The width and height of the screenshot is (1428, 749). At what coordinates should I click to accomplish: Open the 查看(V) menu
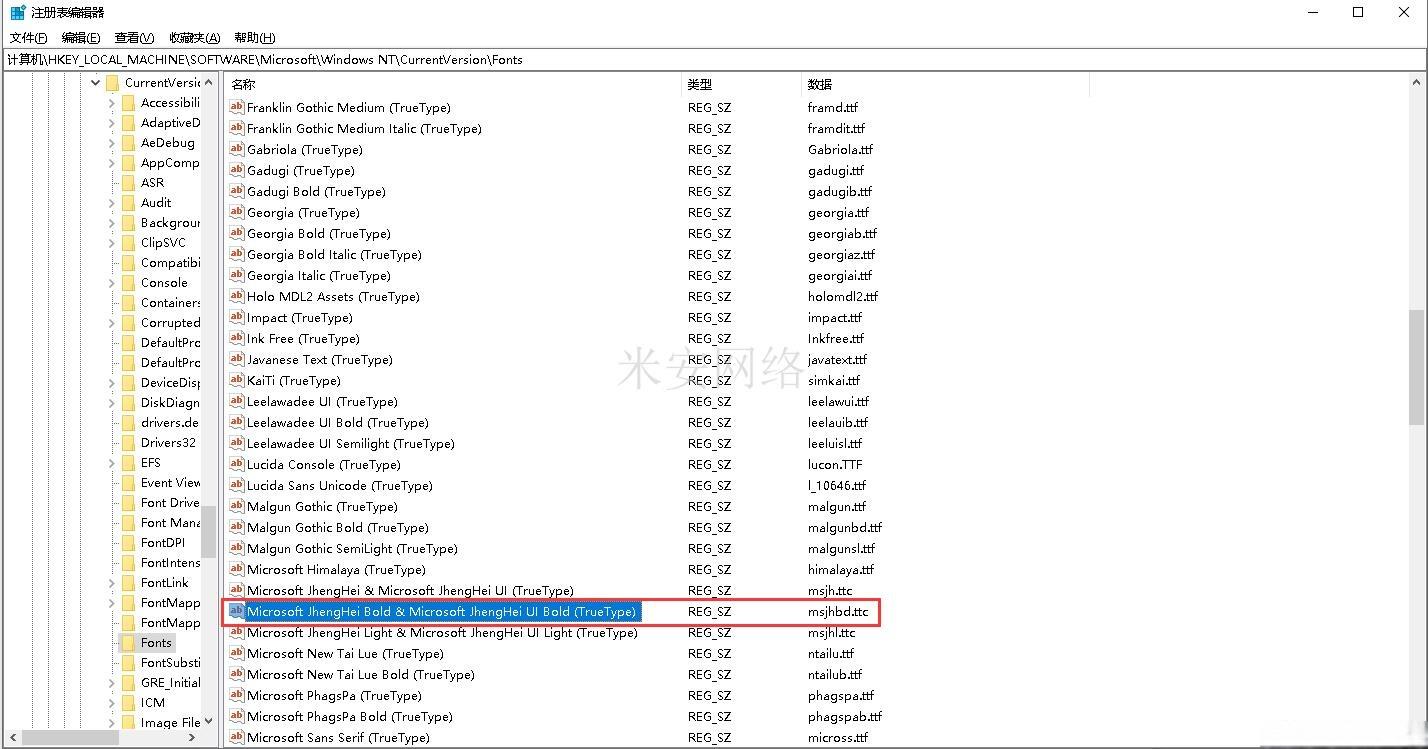(x=134, y=37)
